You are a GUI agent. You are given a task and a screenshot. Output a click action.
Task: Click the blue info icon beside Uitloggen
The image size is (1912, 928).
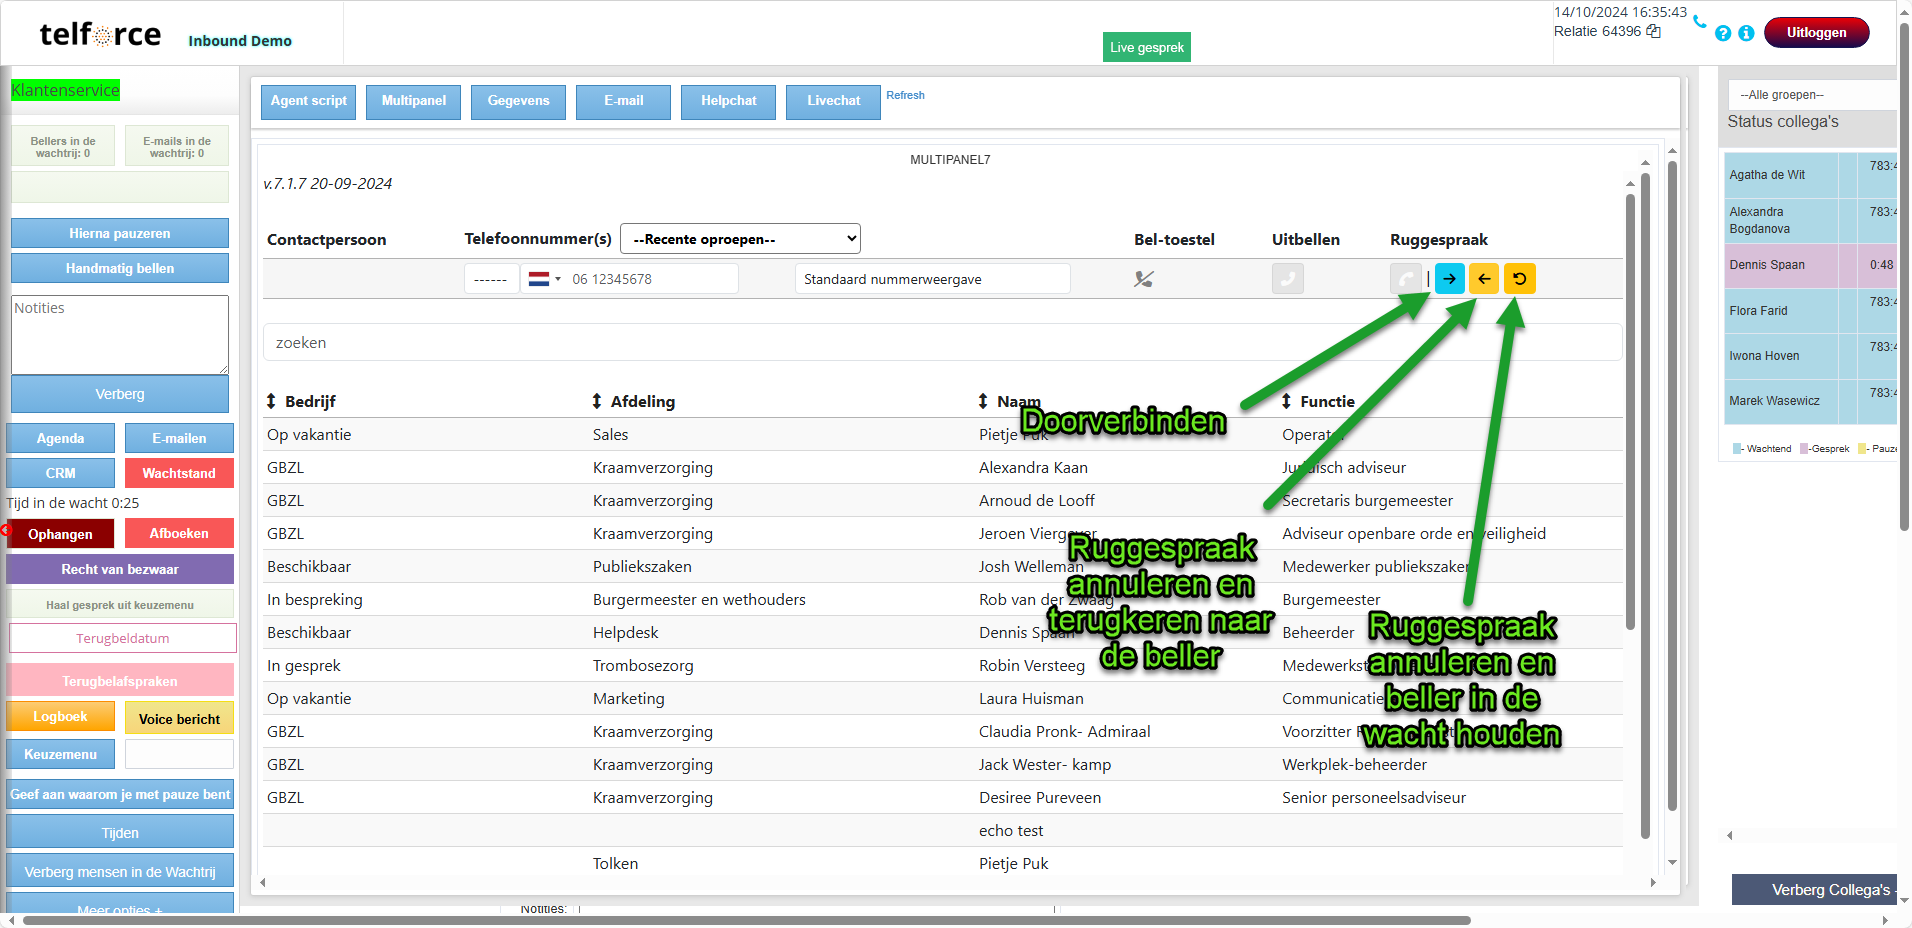(1746, 33)
